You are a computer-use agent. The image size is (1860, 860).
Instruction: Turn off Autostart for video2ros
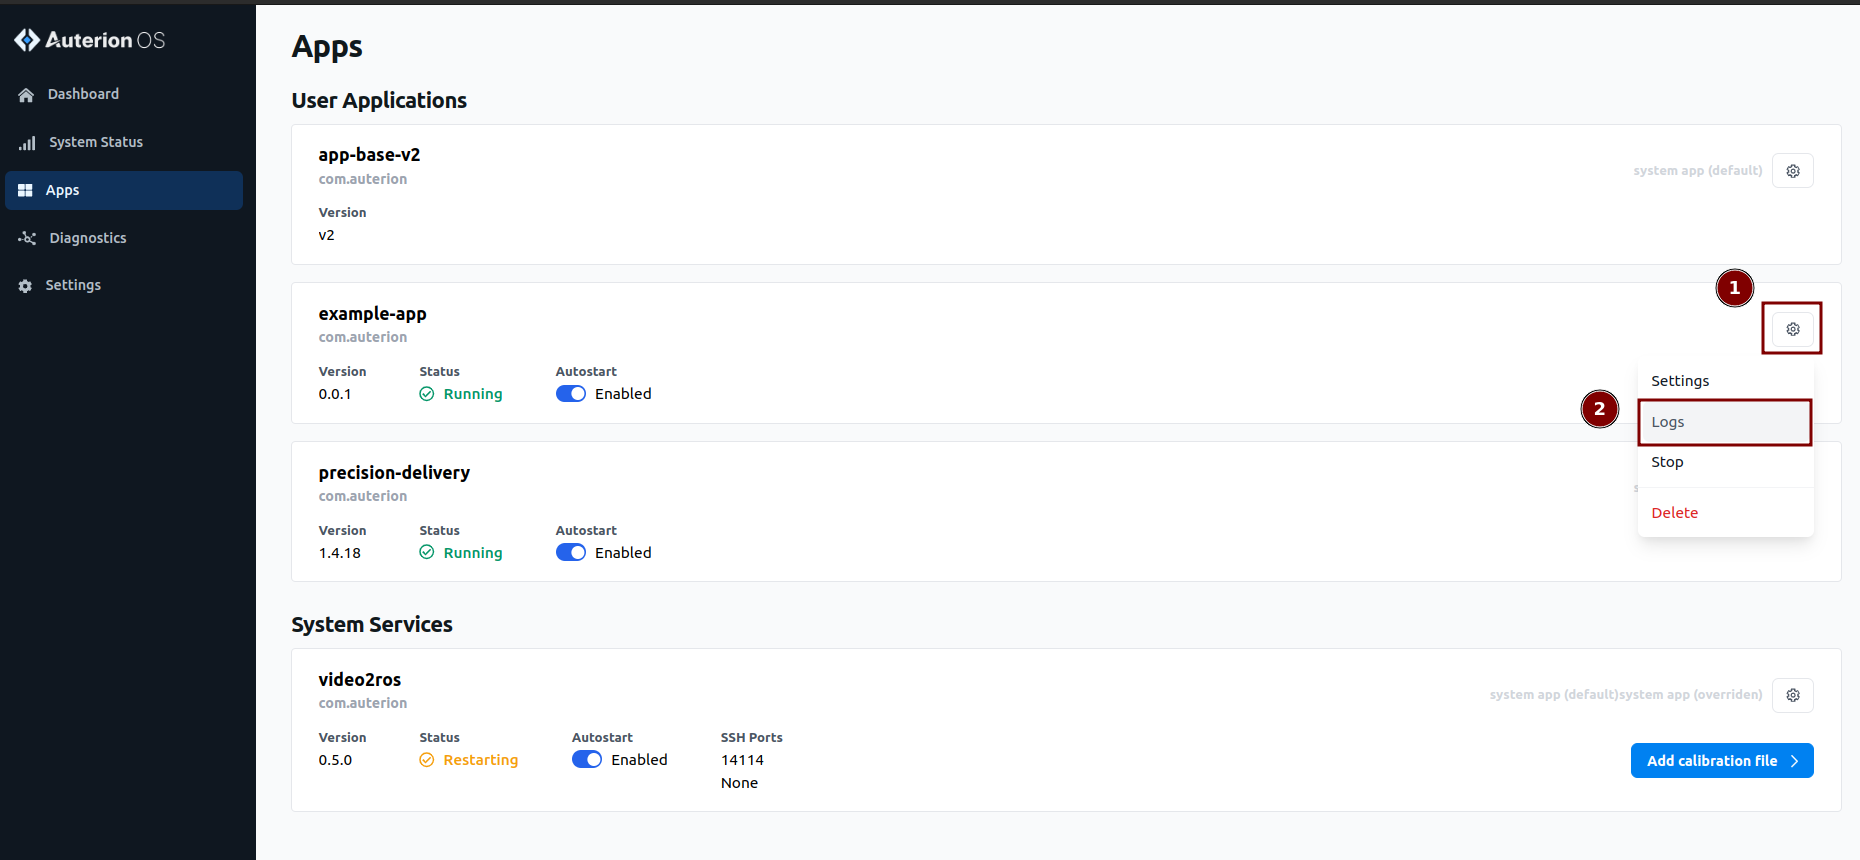click(587, 760)
